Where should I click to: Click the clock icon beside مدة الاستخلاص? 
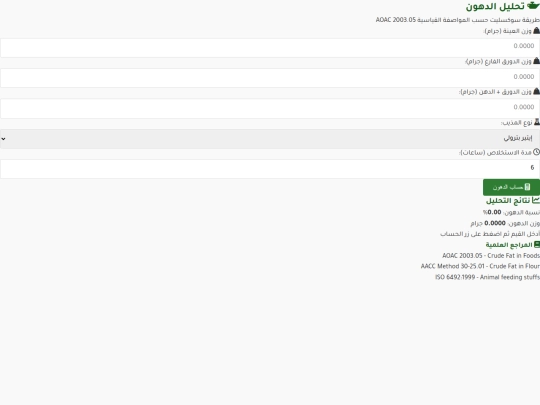[x=536, y=152]
